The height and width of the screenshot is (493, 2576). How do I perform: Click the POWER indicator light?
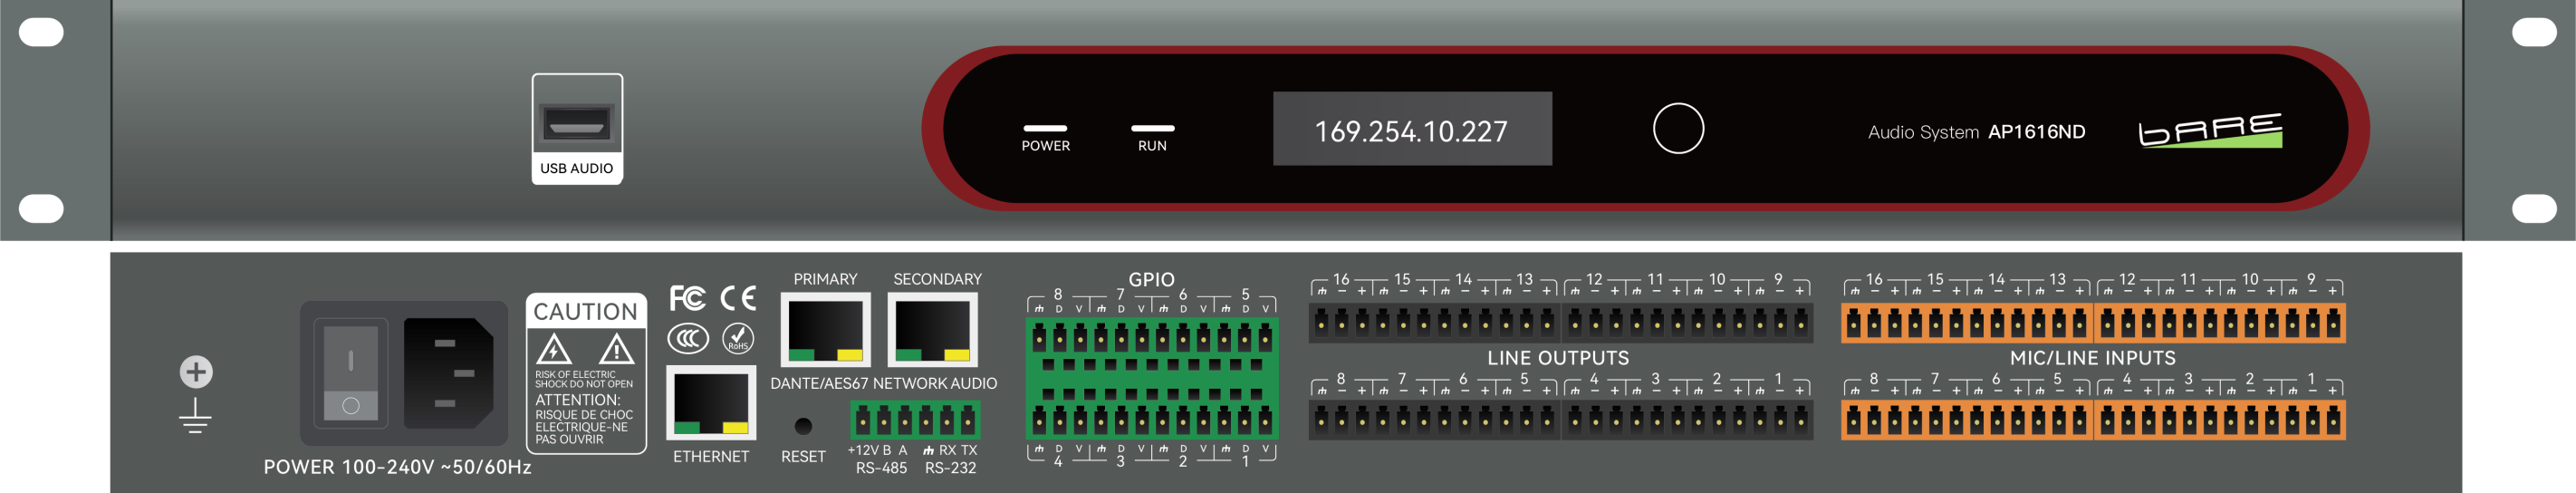pos(1044,128)
